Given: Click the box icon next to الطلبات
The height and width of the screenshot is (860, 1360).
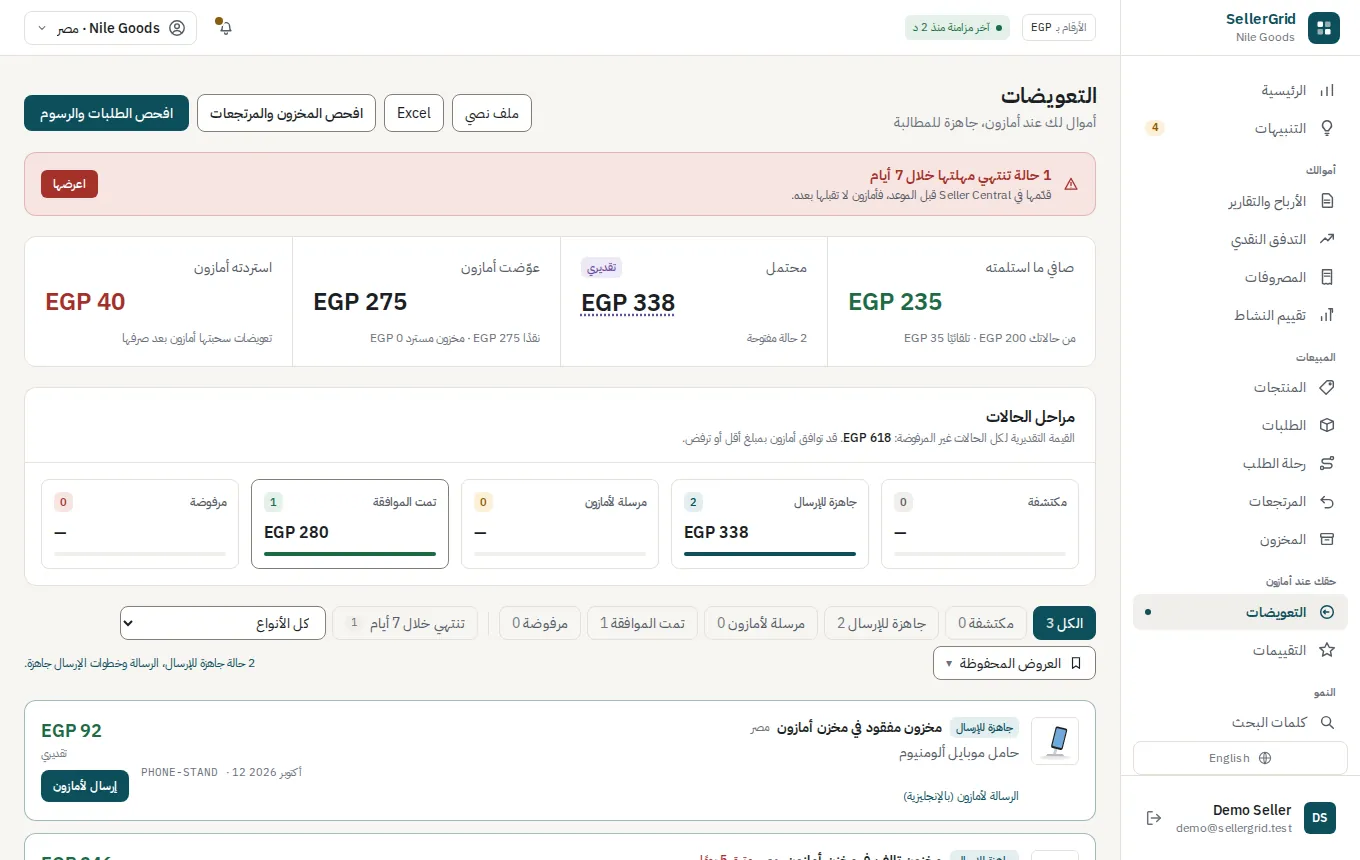Looking at the screenshot, I should 1327,426.
